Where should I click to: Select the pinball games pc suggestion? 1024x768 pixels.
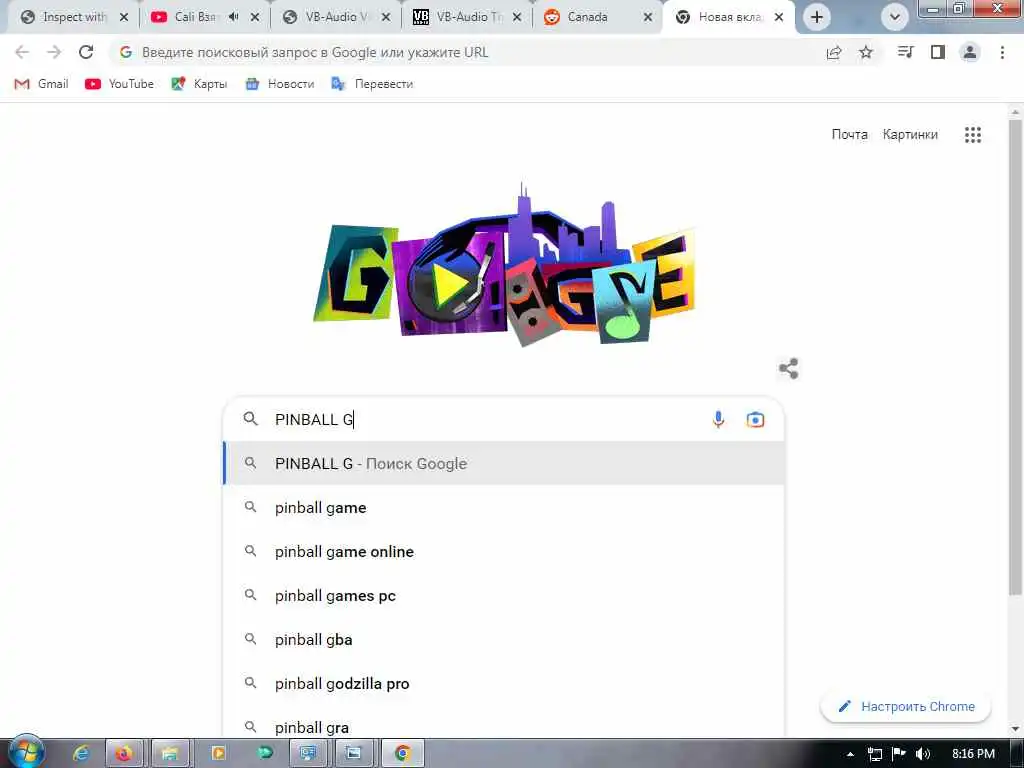(504, 596)
